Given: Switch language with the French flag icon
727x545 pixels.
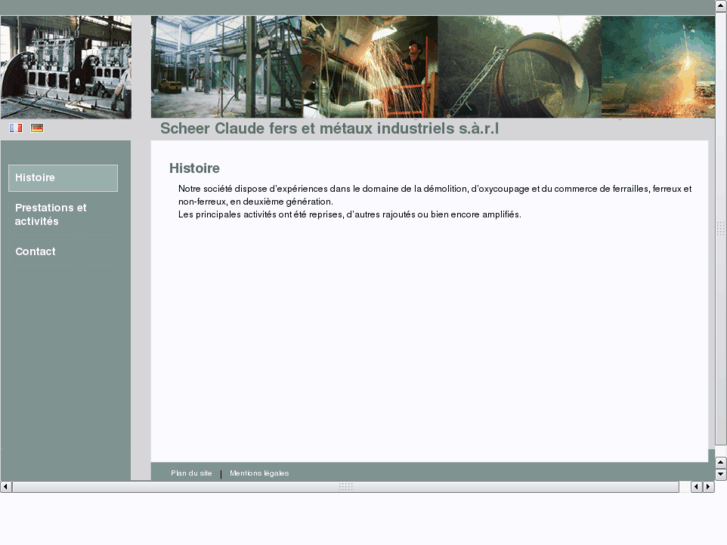Looking at the screenshot, I should point(16,128).
